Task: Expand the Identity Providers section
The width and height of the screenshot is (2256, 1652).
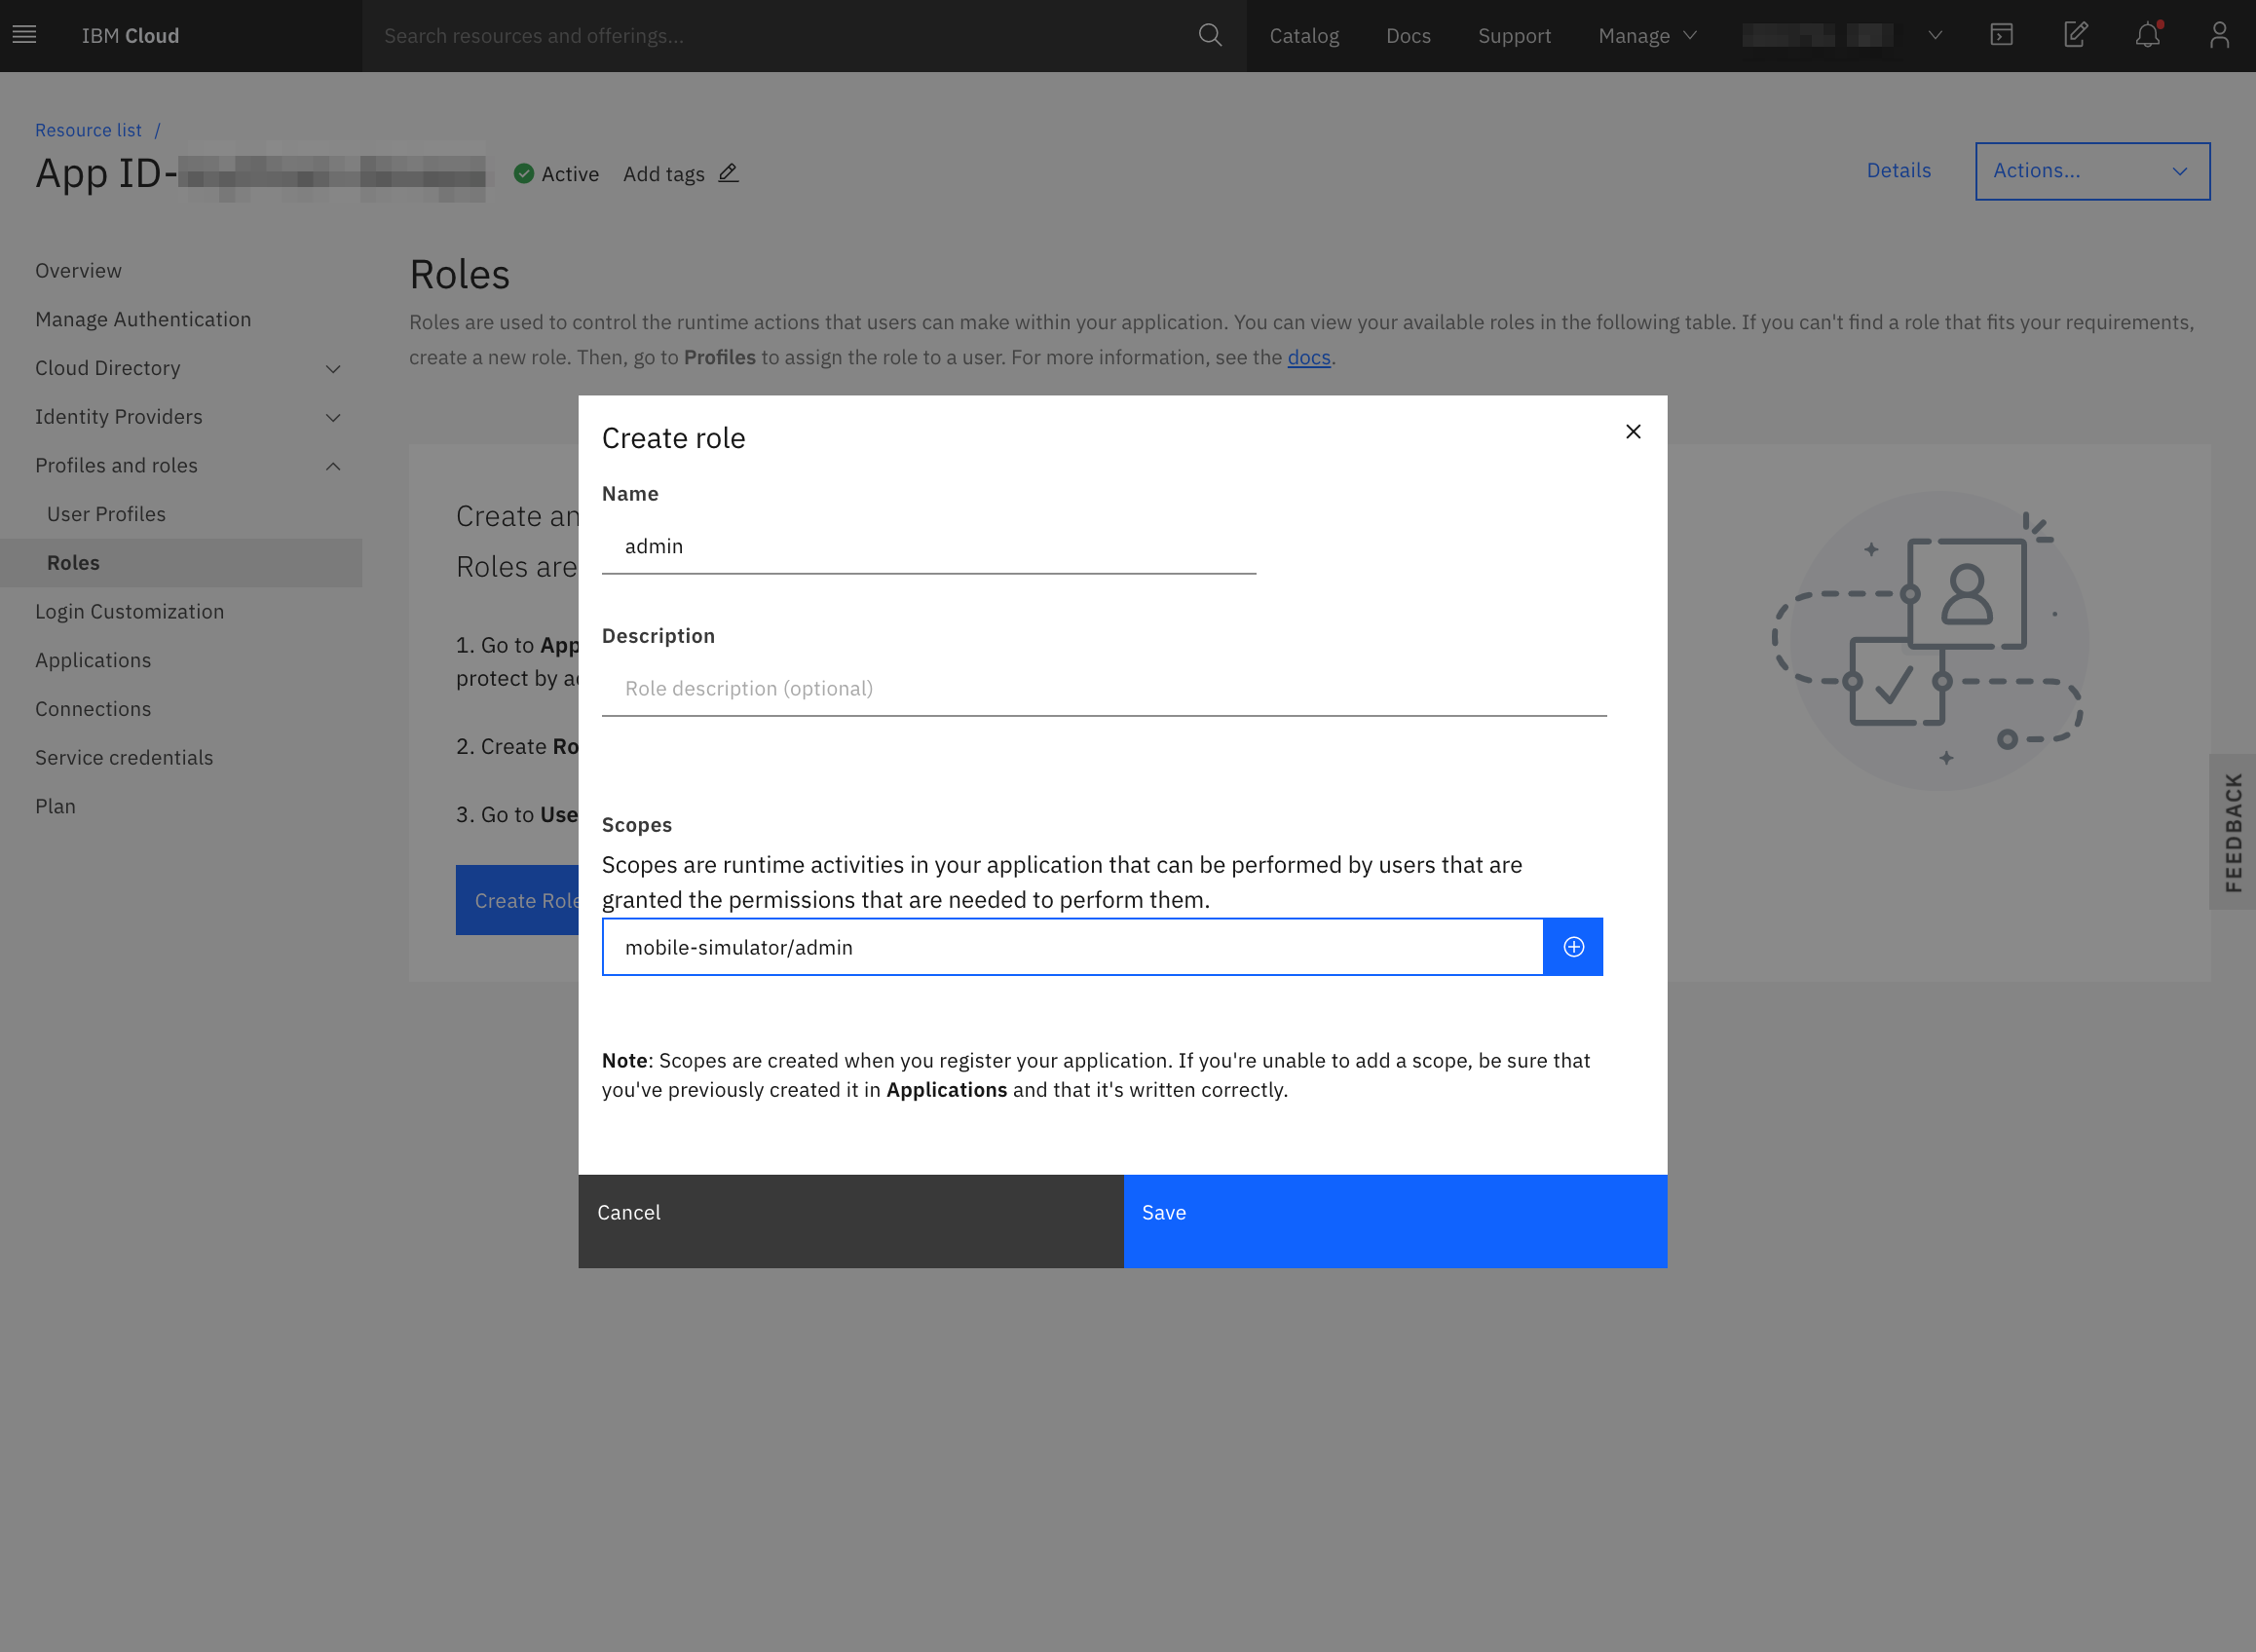Action: click(333, 417)
